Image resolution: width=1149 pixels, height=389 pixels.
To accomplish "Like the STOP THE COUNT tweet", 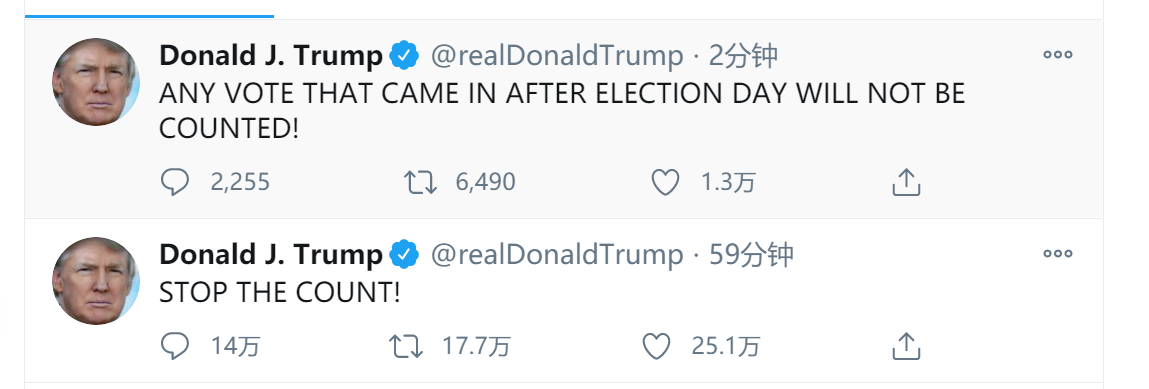I will coord(656,346).
